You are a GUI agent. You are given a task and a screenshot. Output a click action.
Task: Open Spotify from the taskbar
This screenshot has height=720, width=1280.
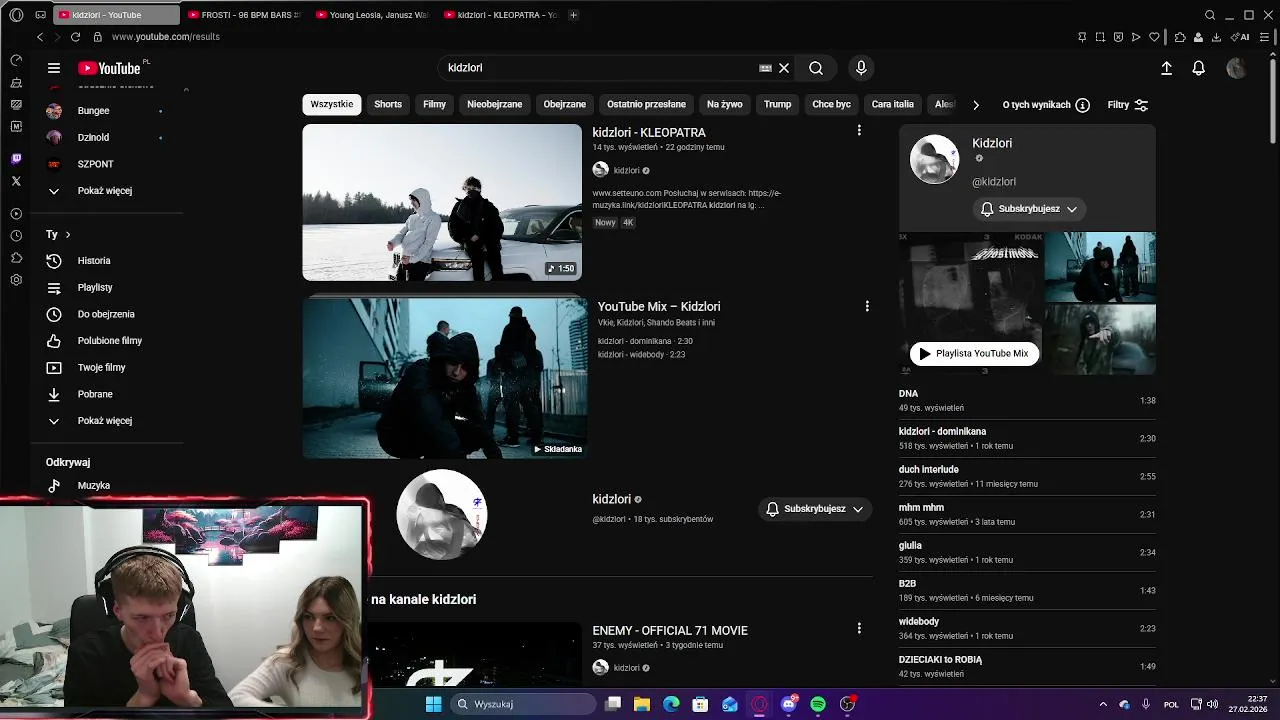tap(818, 704)
